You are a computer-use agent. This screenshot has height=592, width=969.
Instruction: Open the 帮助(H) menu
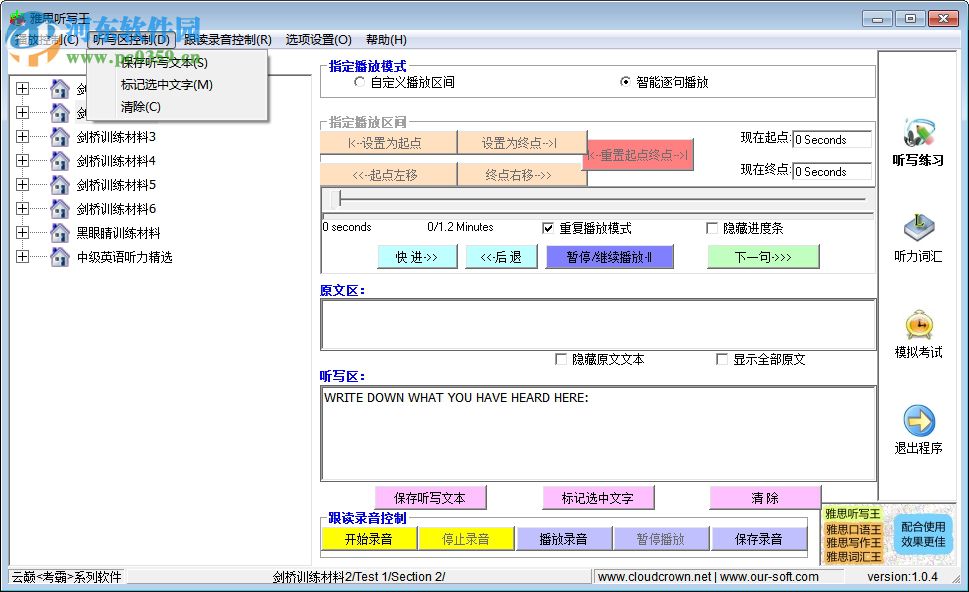point(386,40)
